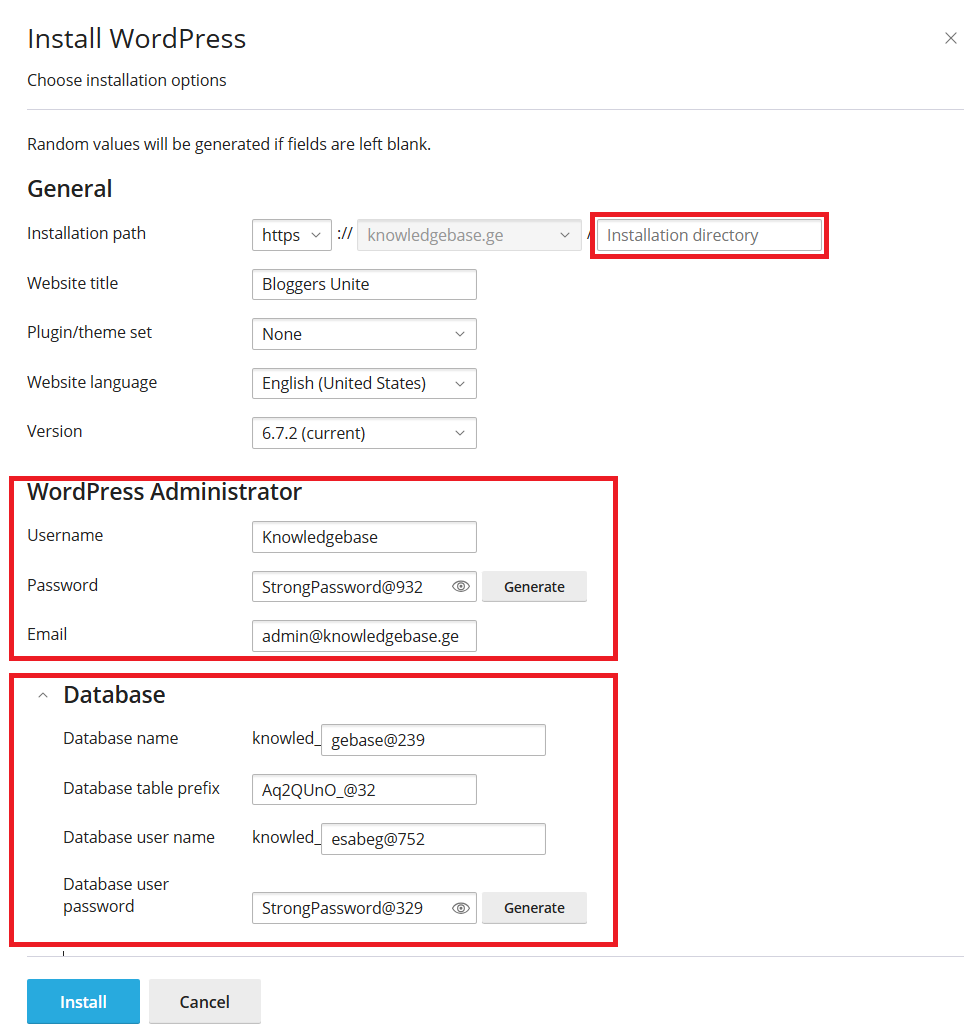Open the https protocol dropdown
This screenshot has width=967, height=1027.
pos(292,235)
